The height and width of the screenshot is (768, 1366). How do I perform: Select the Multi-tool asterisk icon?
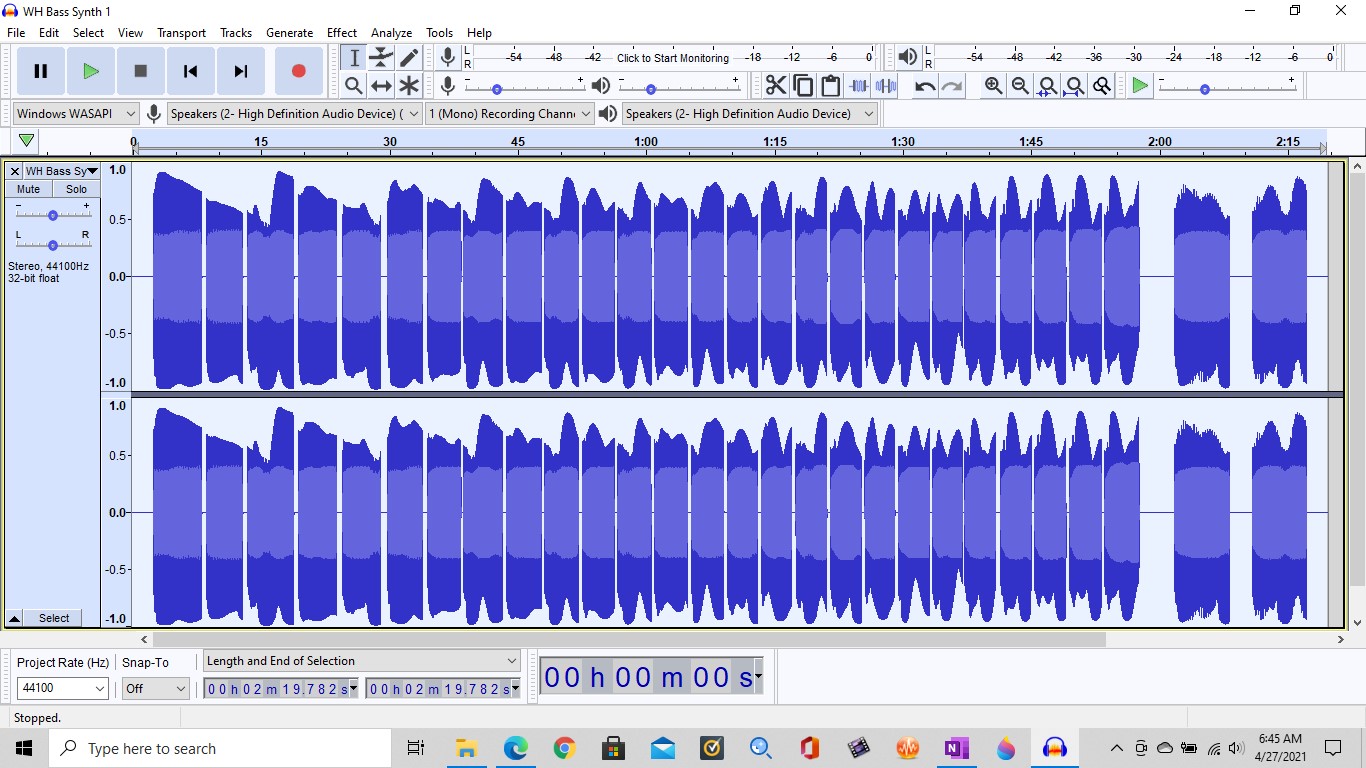(x=409, y=86)
